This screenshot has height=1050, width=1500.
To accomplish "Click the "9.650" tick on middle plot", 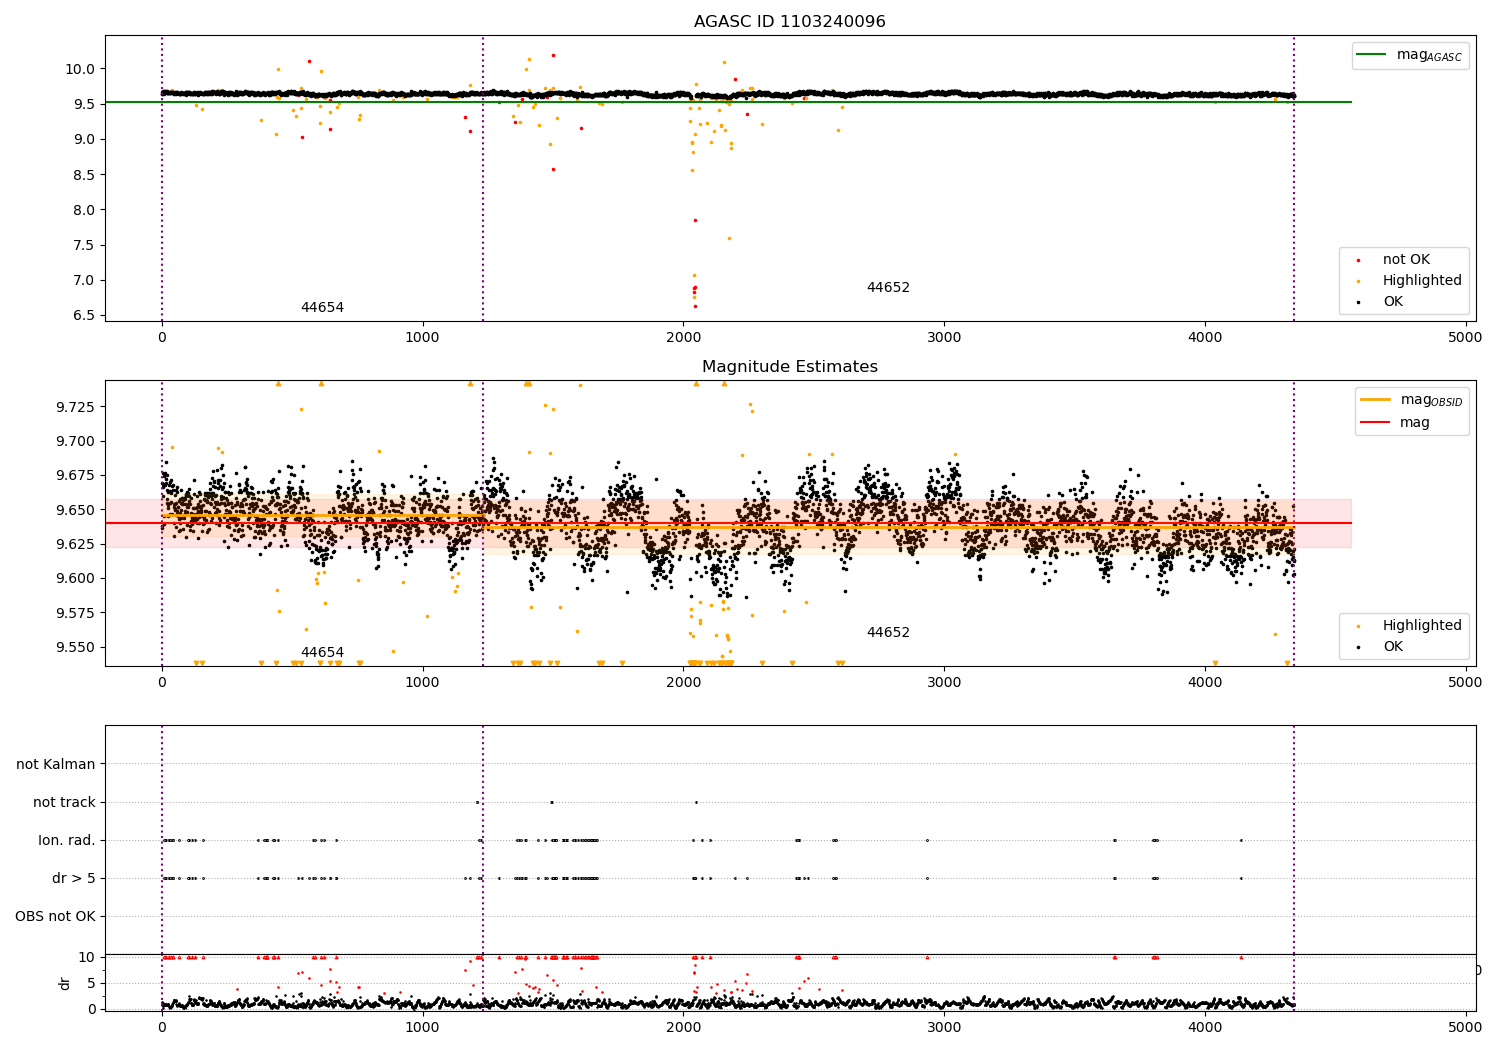I will [x=76, y=510].
